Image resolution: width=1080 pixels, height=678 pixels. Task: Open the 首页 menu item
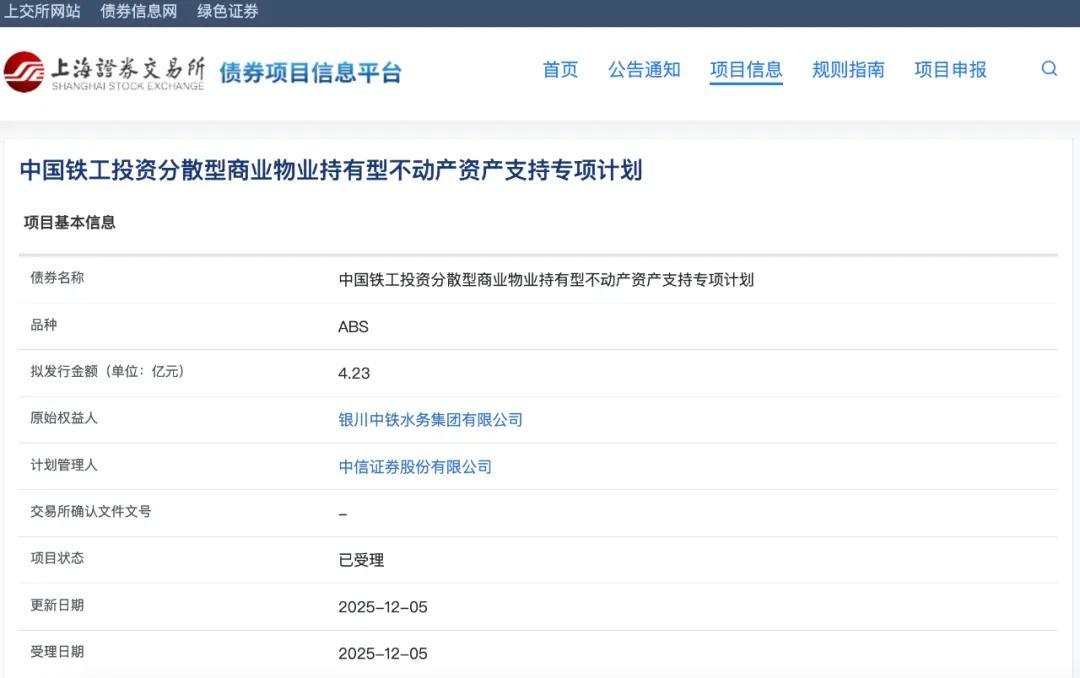[x=560, y=70]
